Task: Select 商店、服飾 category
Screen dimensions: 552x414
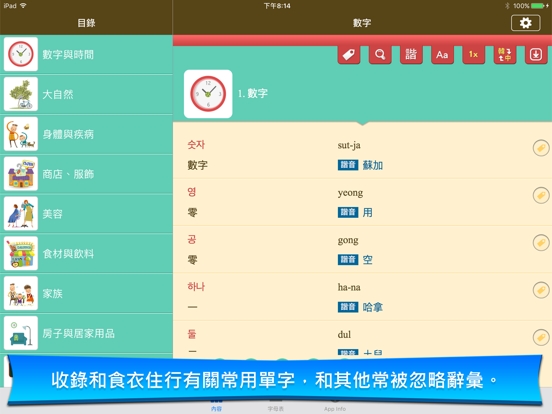Action: (x=86, y=174)
